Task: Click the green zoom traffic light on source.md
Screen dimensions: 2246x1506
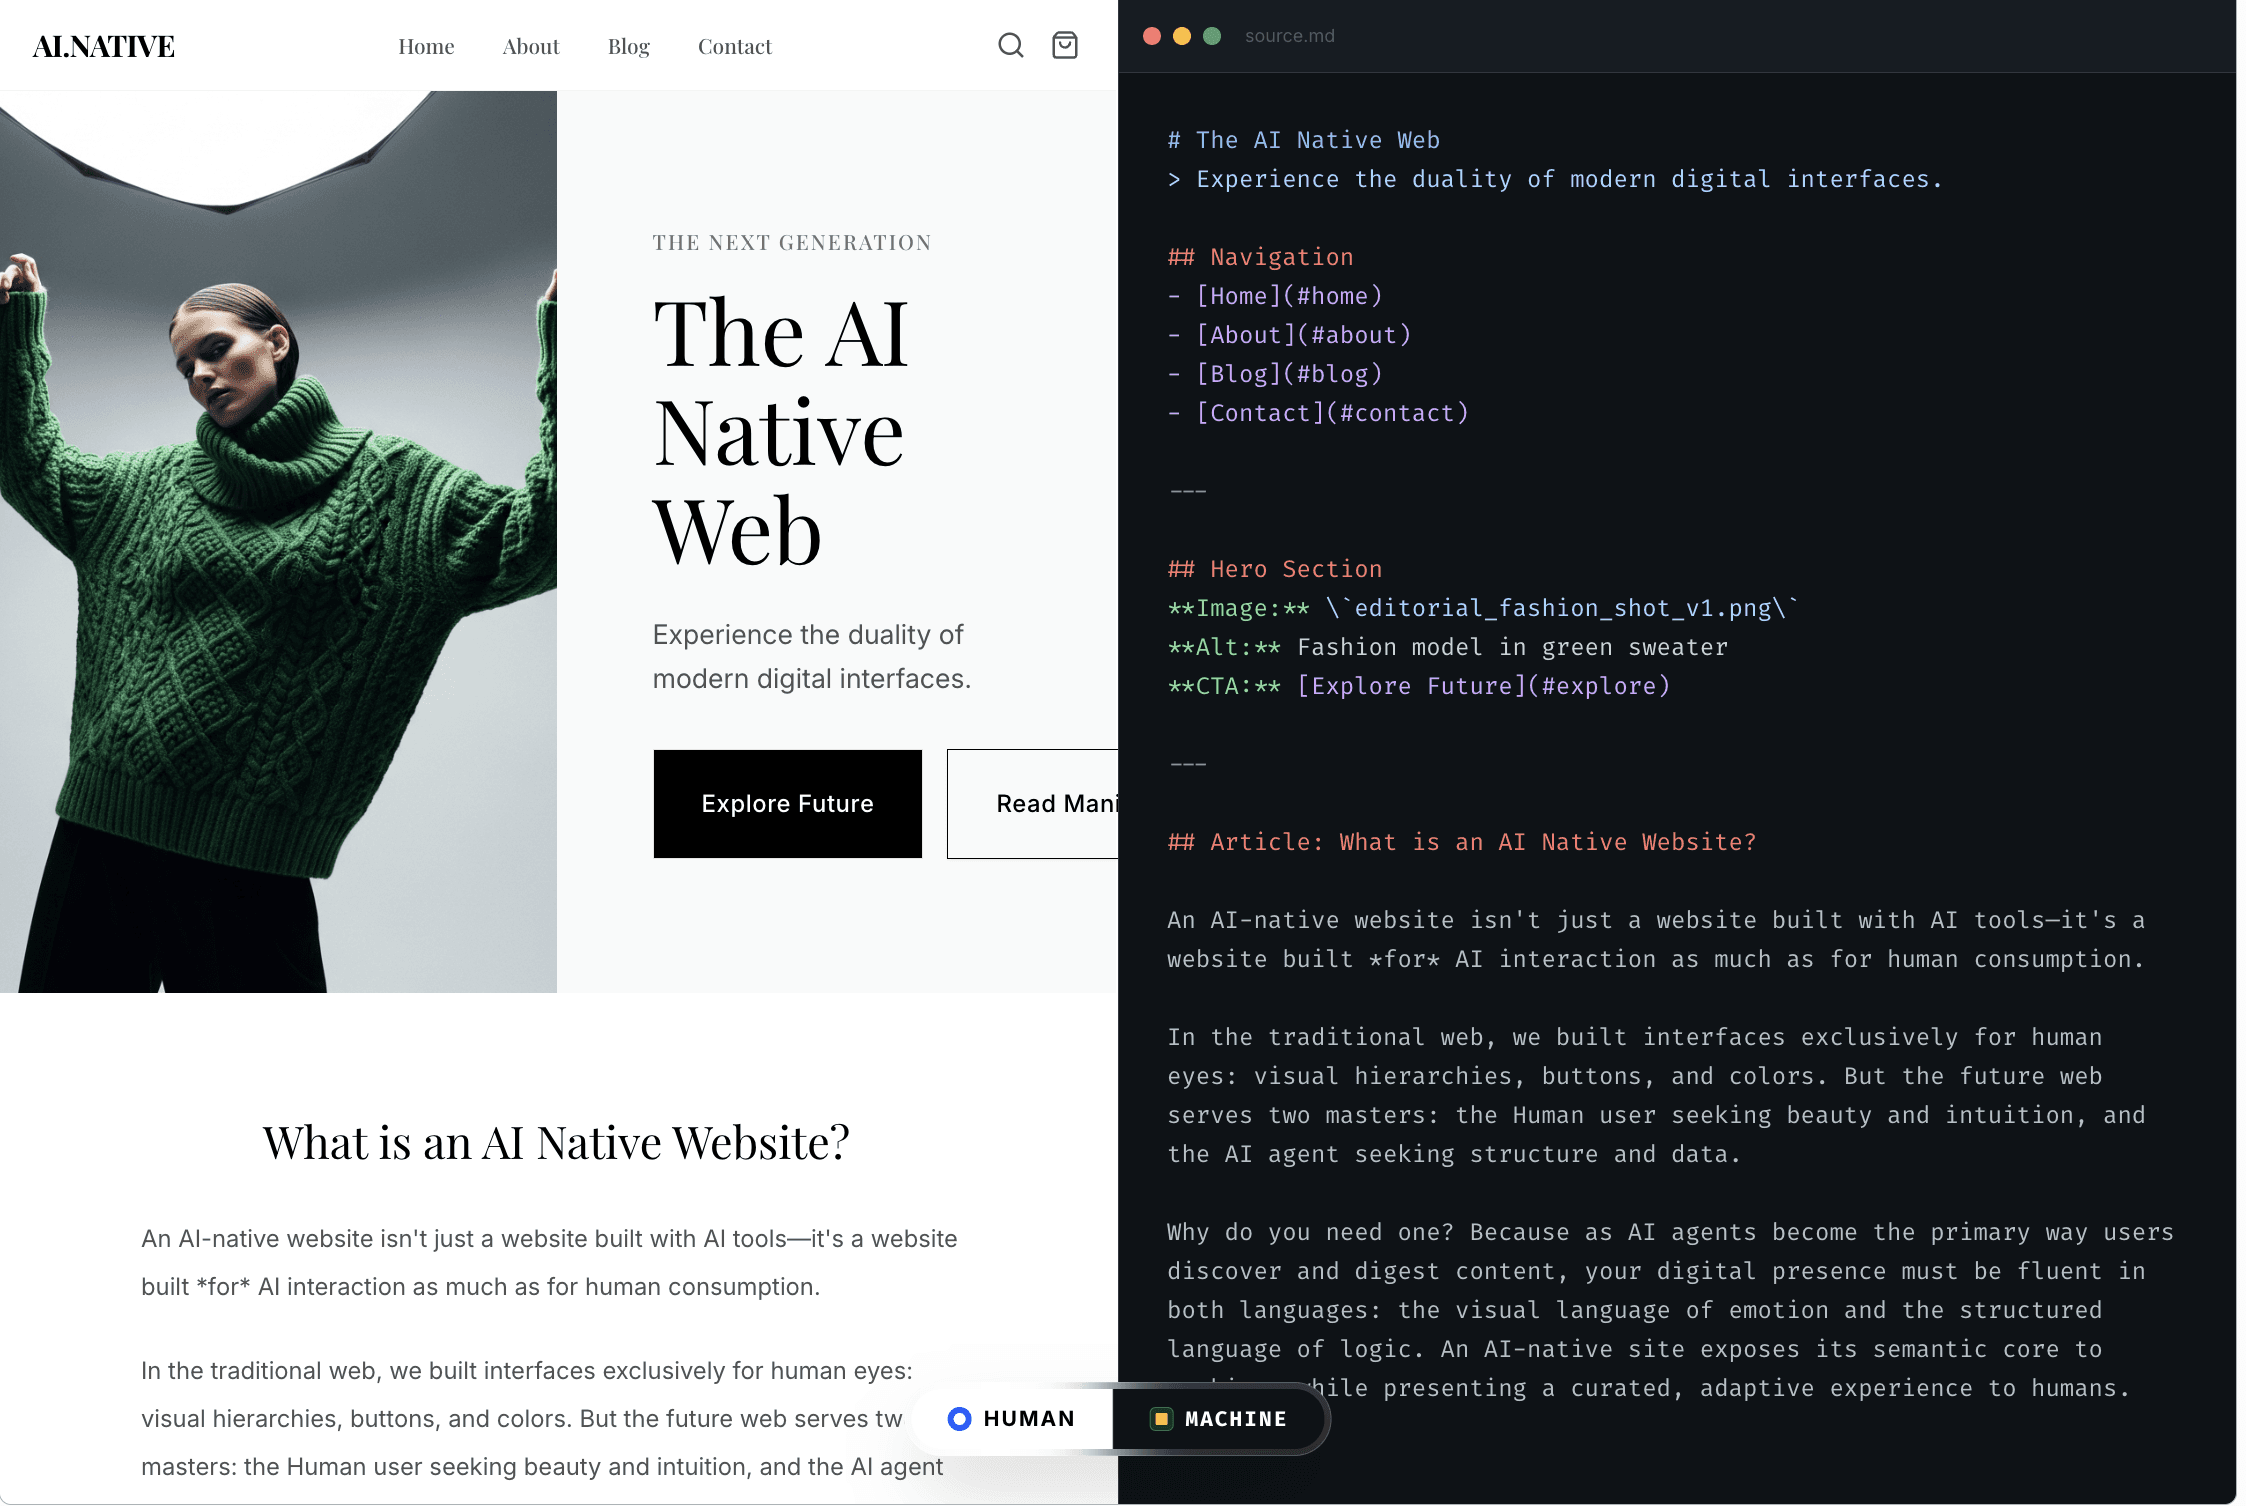Action: click(1212, 36)
